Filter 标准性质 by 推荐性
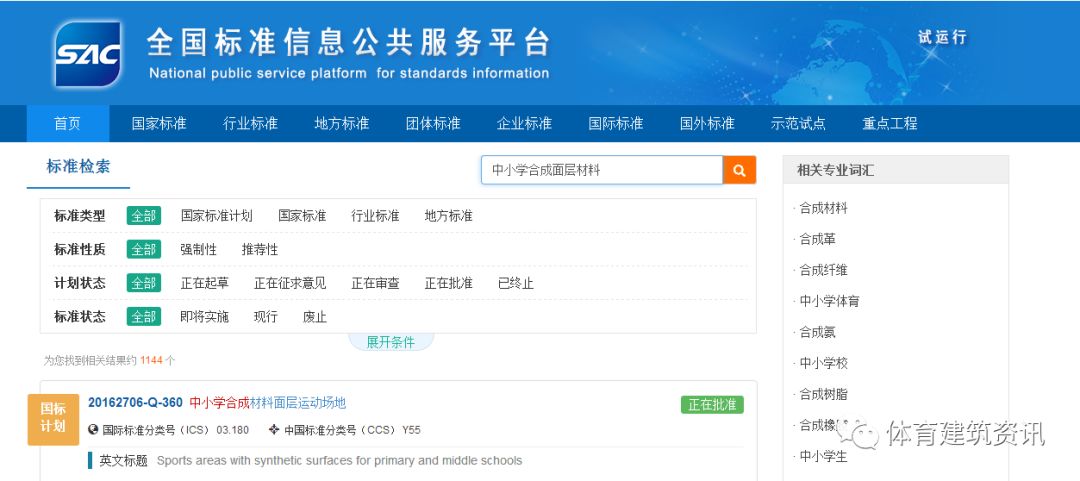The image size is (1080, 481). (x=260, y=249)
